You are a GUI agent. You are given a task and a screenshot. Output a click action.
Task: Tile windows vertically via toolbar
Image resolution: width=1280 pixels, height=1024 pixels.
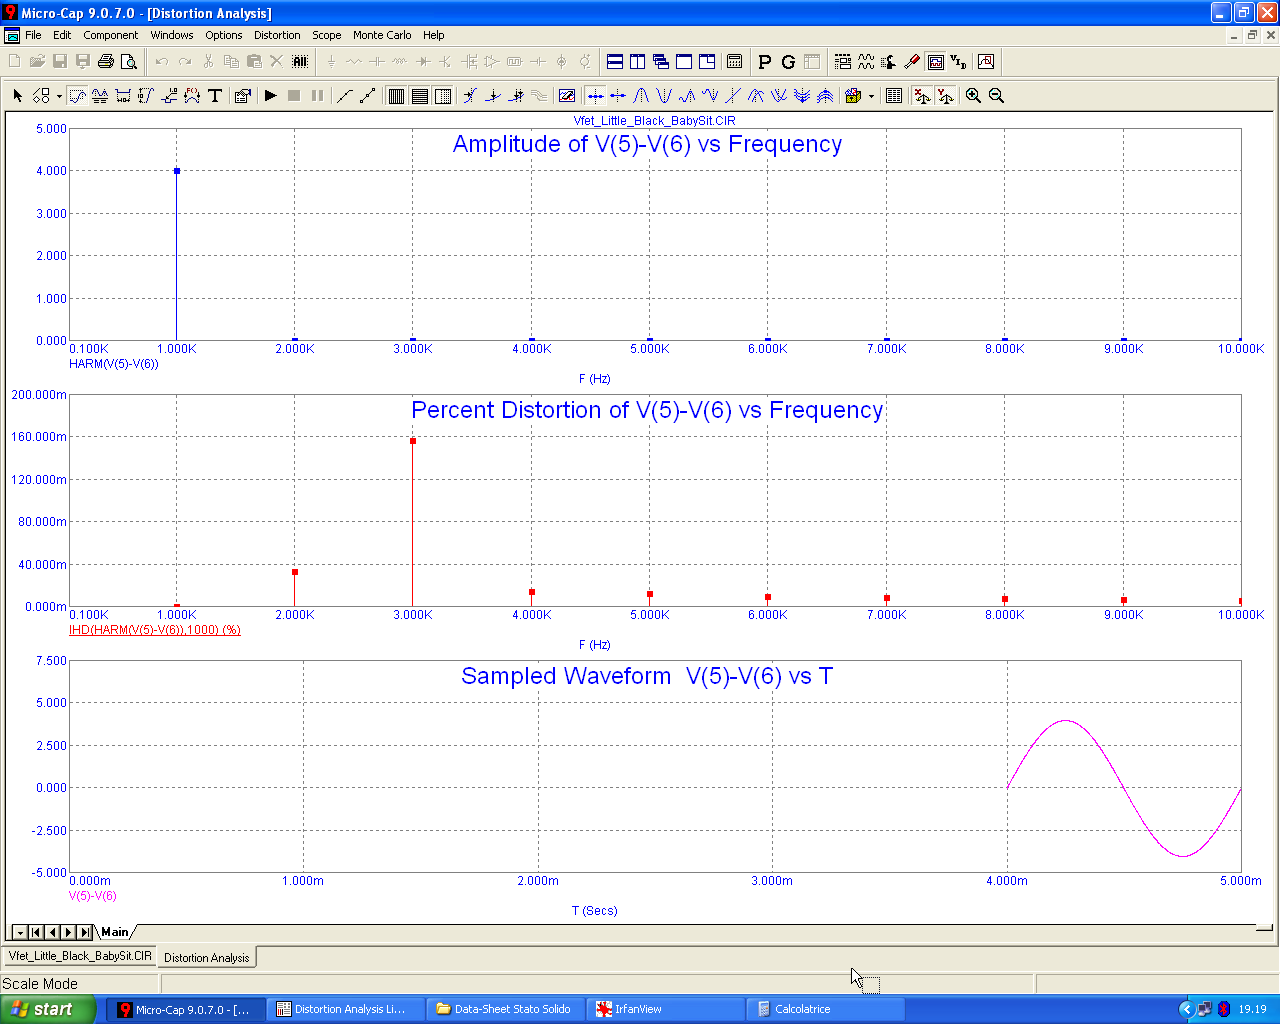point(637,62)
